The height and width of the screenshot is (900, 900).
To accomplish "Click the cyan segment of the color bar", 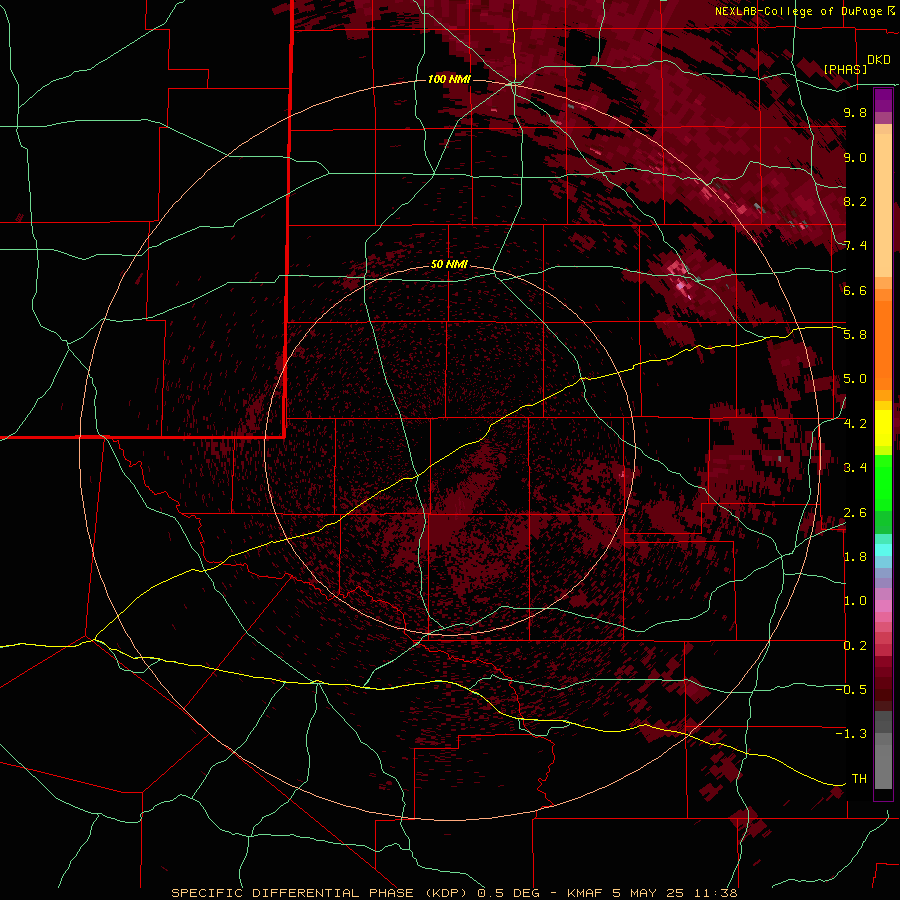I will pos(883,550).
